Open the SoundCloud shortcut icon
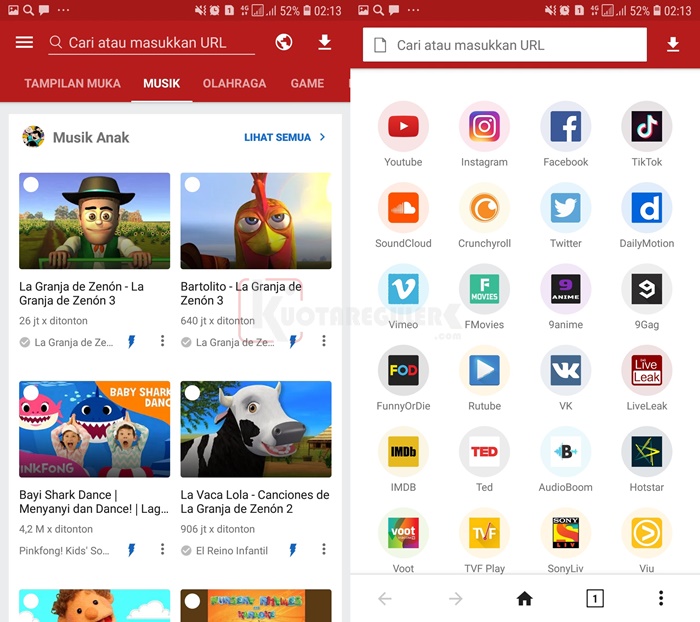This screenshot has width=700, height=622. 403,208
